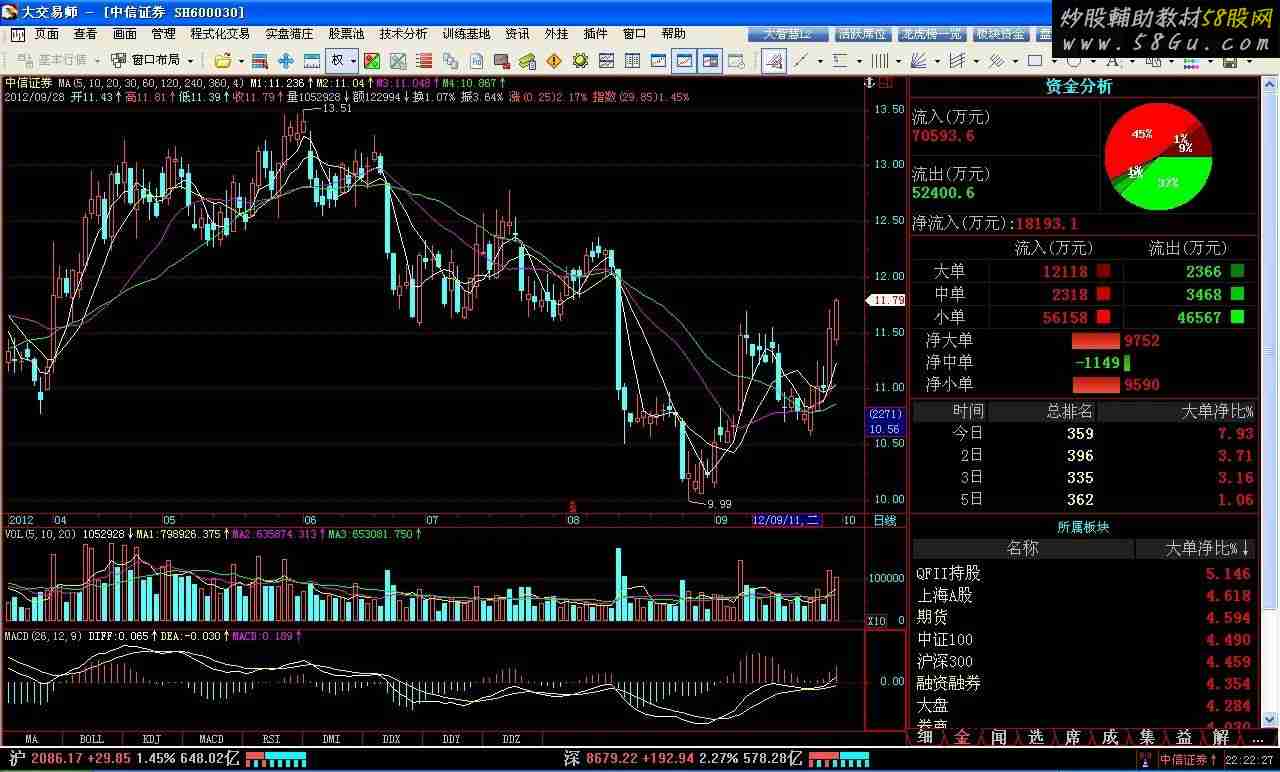The height and width of the screenshot is (772, 1280).
Task: Open dropdown arrow next to folder icon
Action: (x=241, y=60)
